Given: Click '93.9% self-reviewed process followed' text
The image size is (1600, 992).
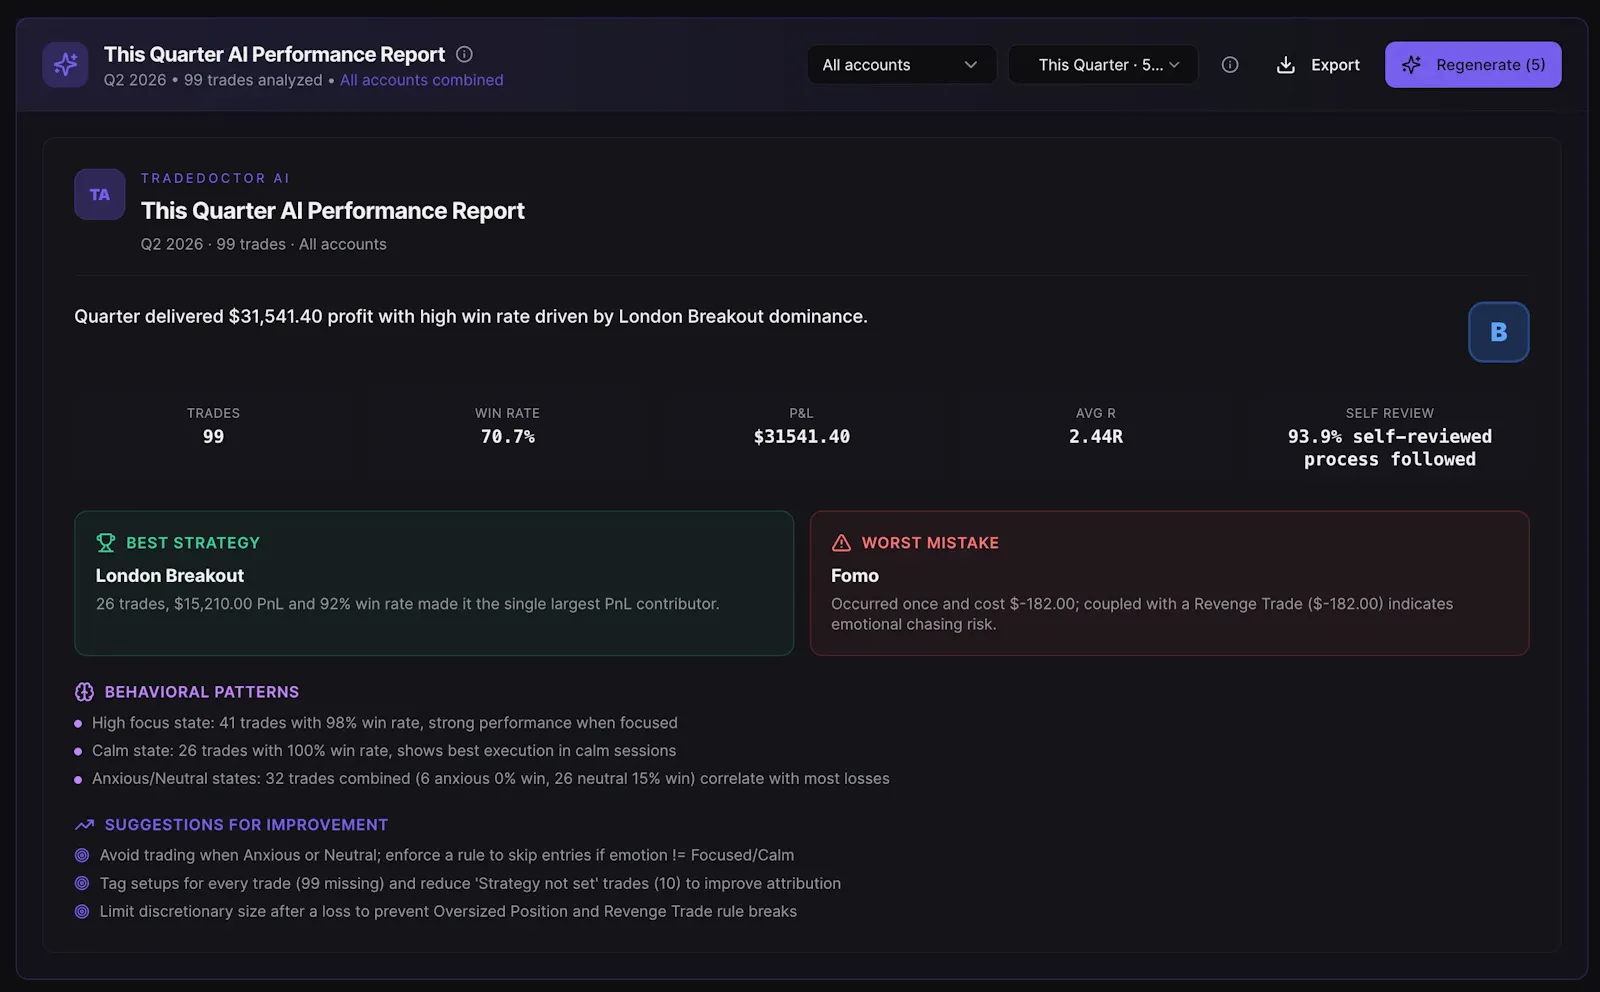Looking at the screenshot, I should click(1390, 448).
